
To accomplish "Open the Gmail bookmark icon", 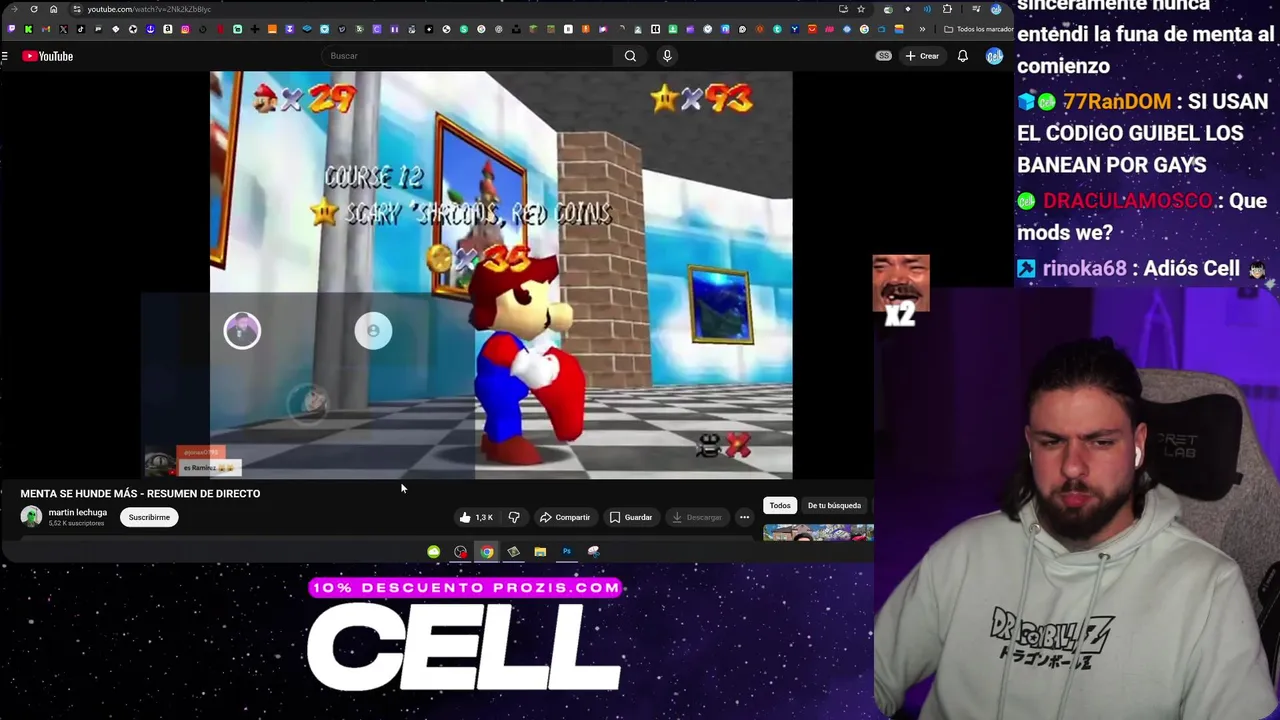I will click(46, 29).
